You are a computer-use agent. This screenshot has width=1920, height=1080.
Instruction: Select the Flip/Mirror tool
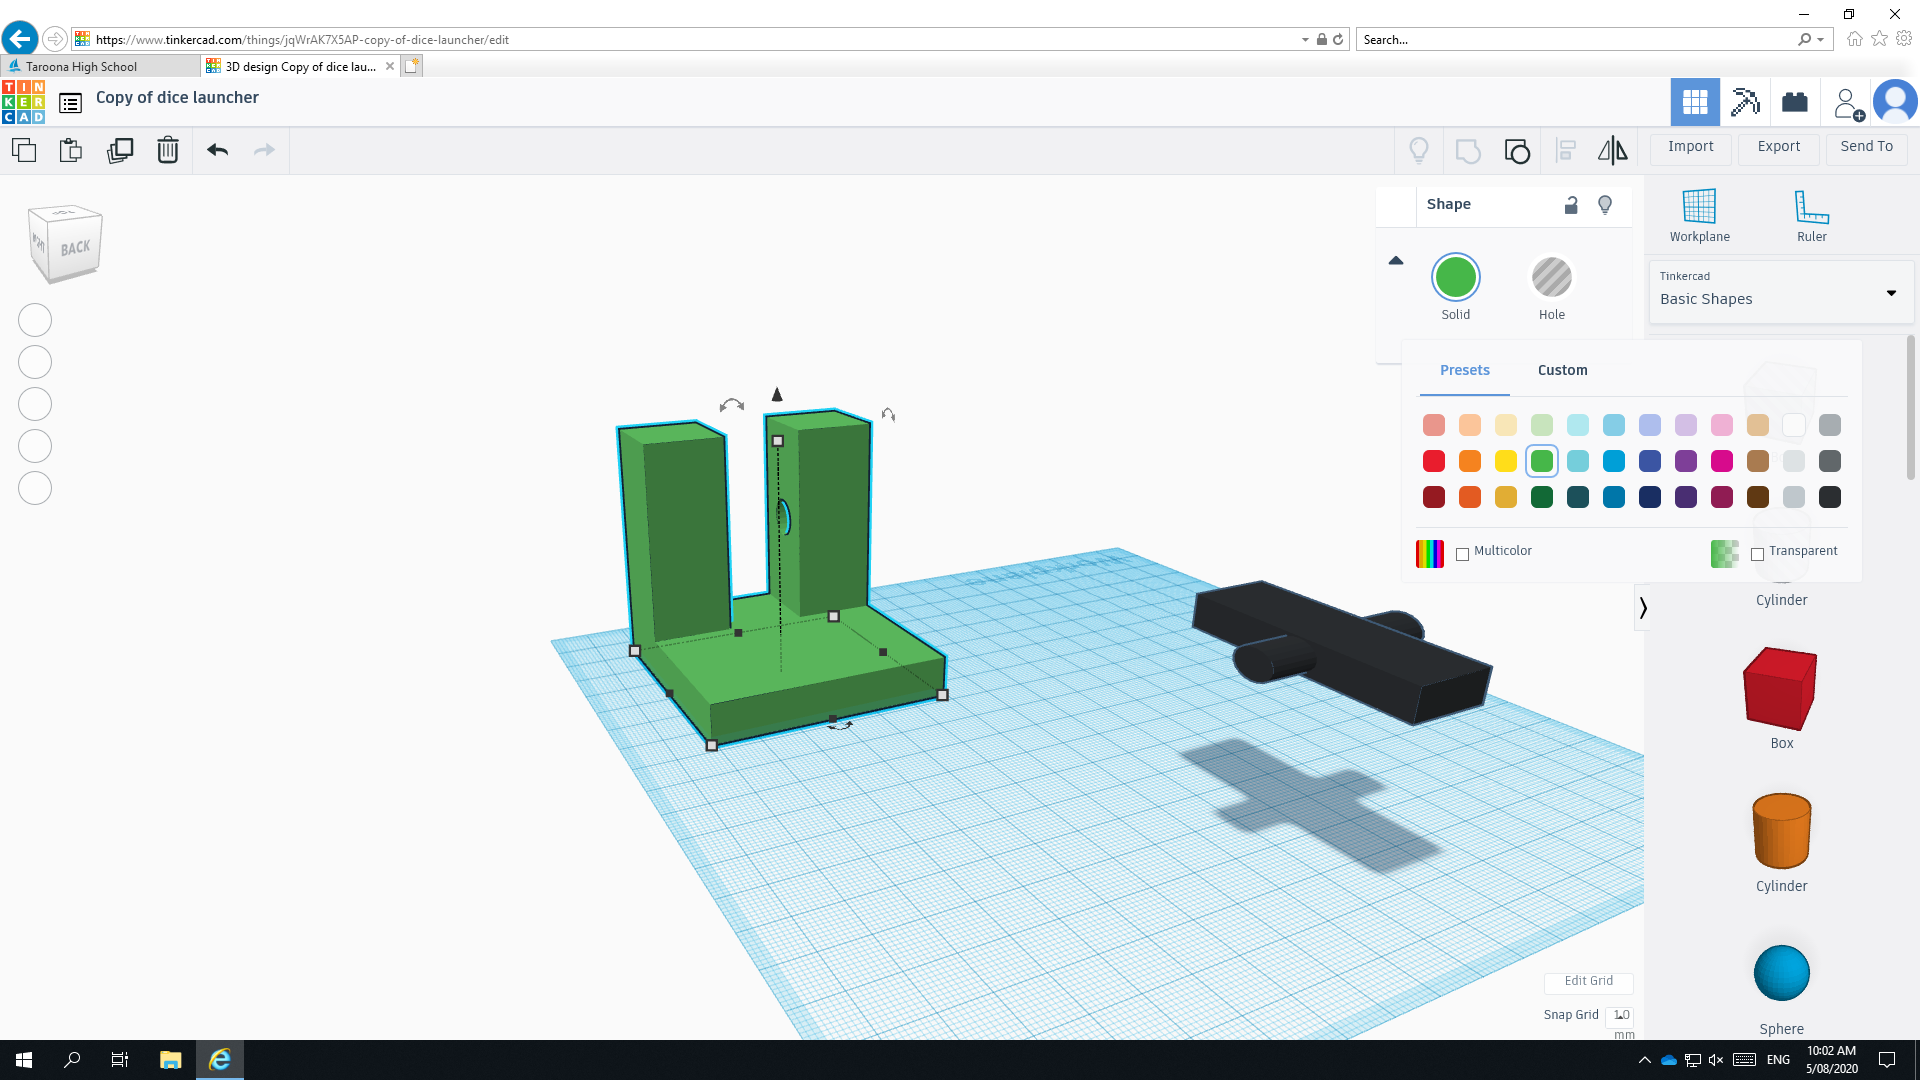click(1612, 150)
